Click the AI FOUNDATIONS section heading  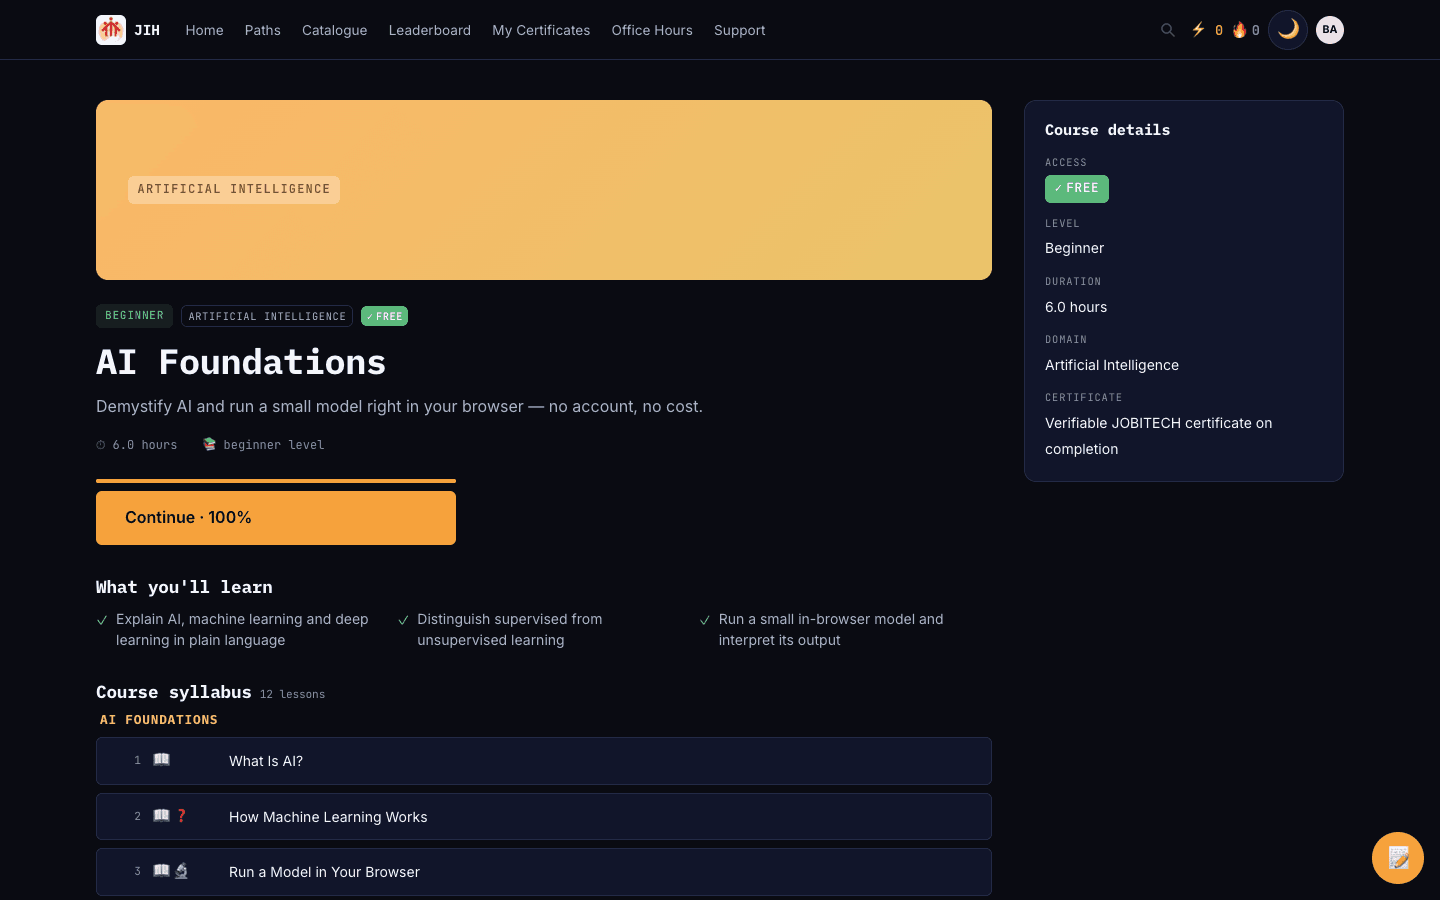click(x=159, y=720)
